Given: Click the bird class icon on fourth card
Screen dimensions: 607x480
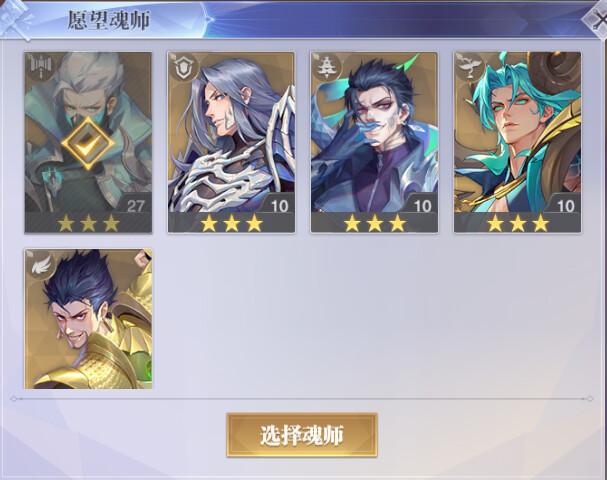Looking at the screenshot, I should click(x=470, y=67).
